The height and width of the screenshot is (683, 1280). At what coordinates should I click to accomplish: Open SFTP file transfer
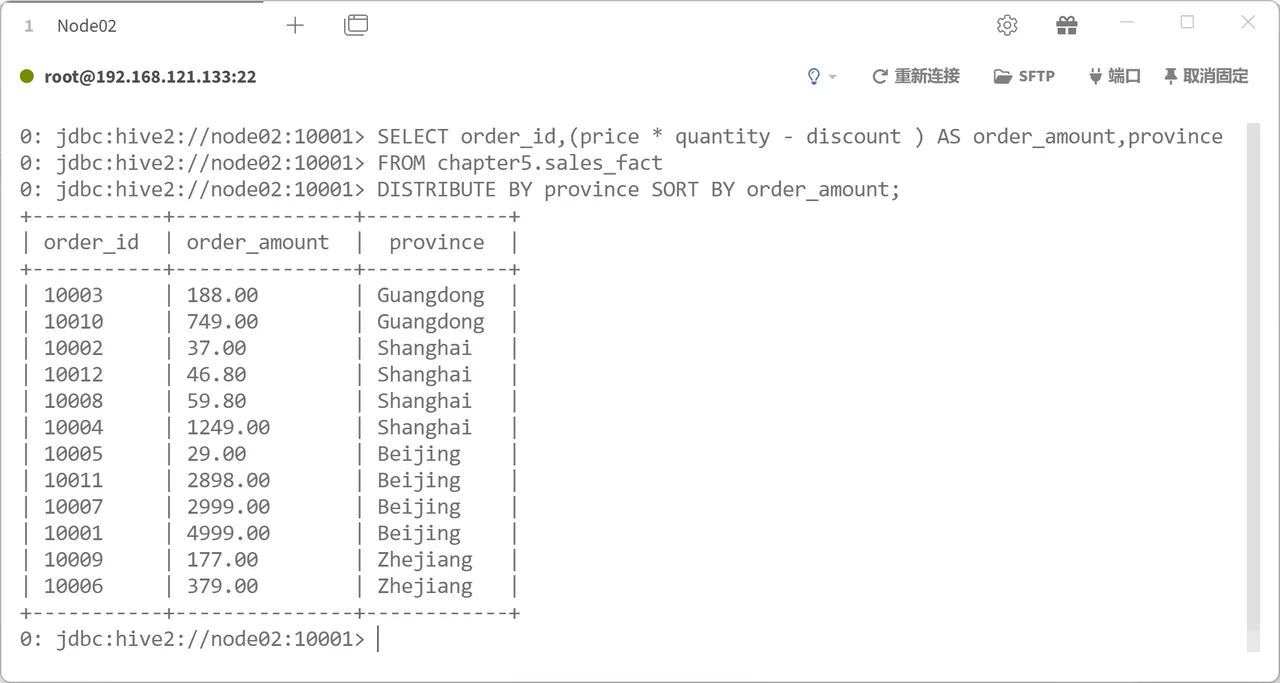pos(1024,76)
